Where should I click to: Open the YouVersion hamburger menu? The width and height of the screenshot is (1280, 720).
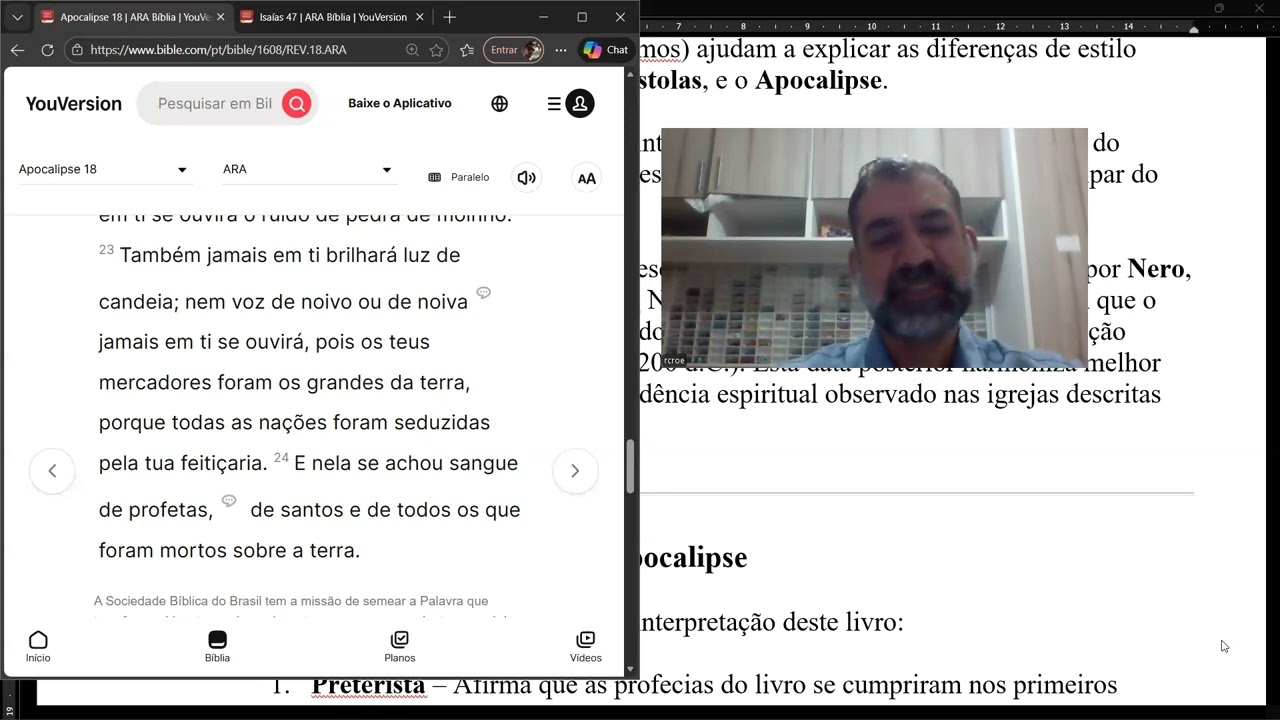pyautogui.click(x=554, y=103)
